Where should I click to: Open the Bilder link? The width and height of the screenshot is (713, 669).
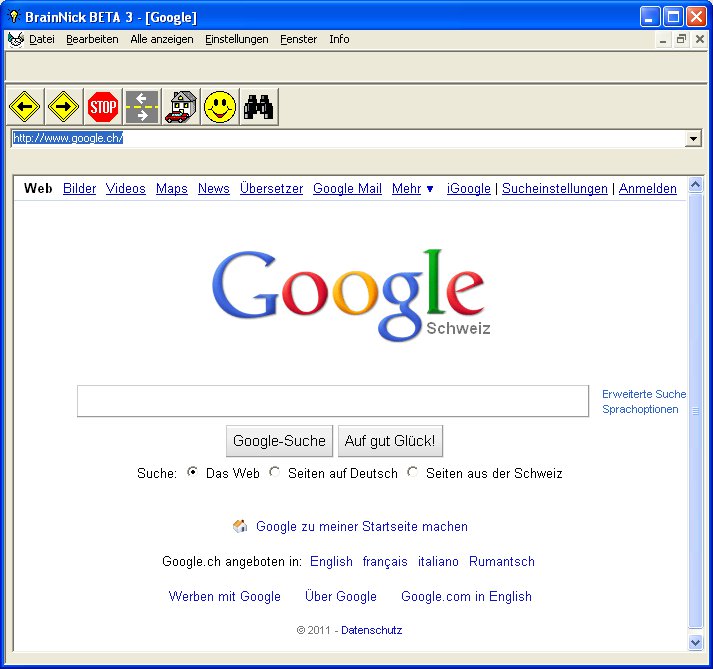point(80,188)
